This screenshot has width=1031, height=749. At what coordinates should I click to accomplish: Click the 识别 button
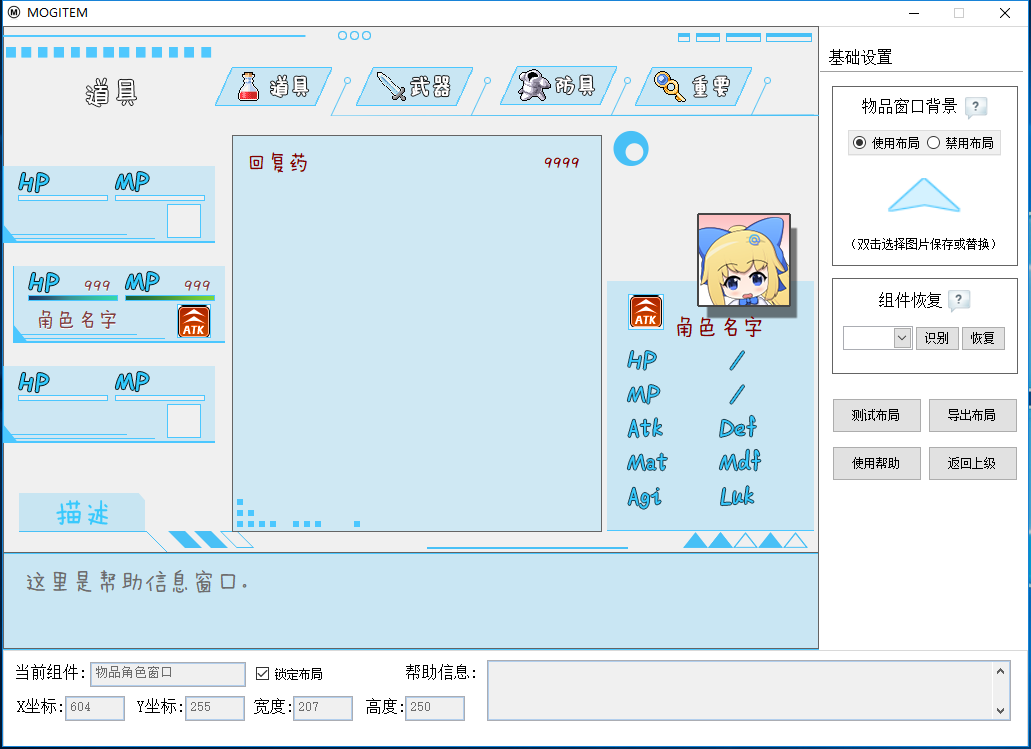[x=937, y=338]
